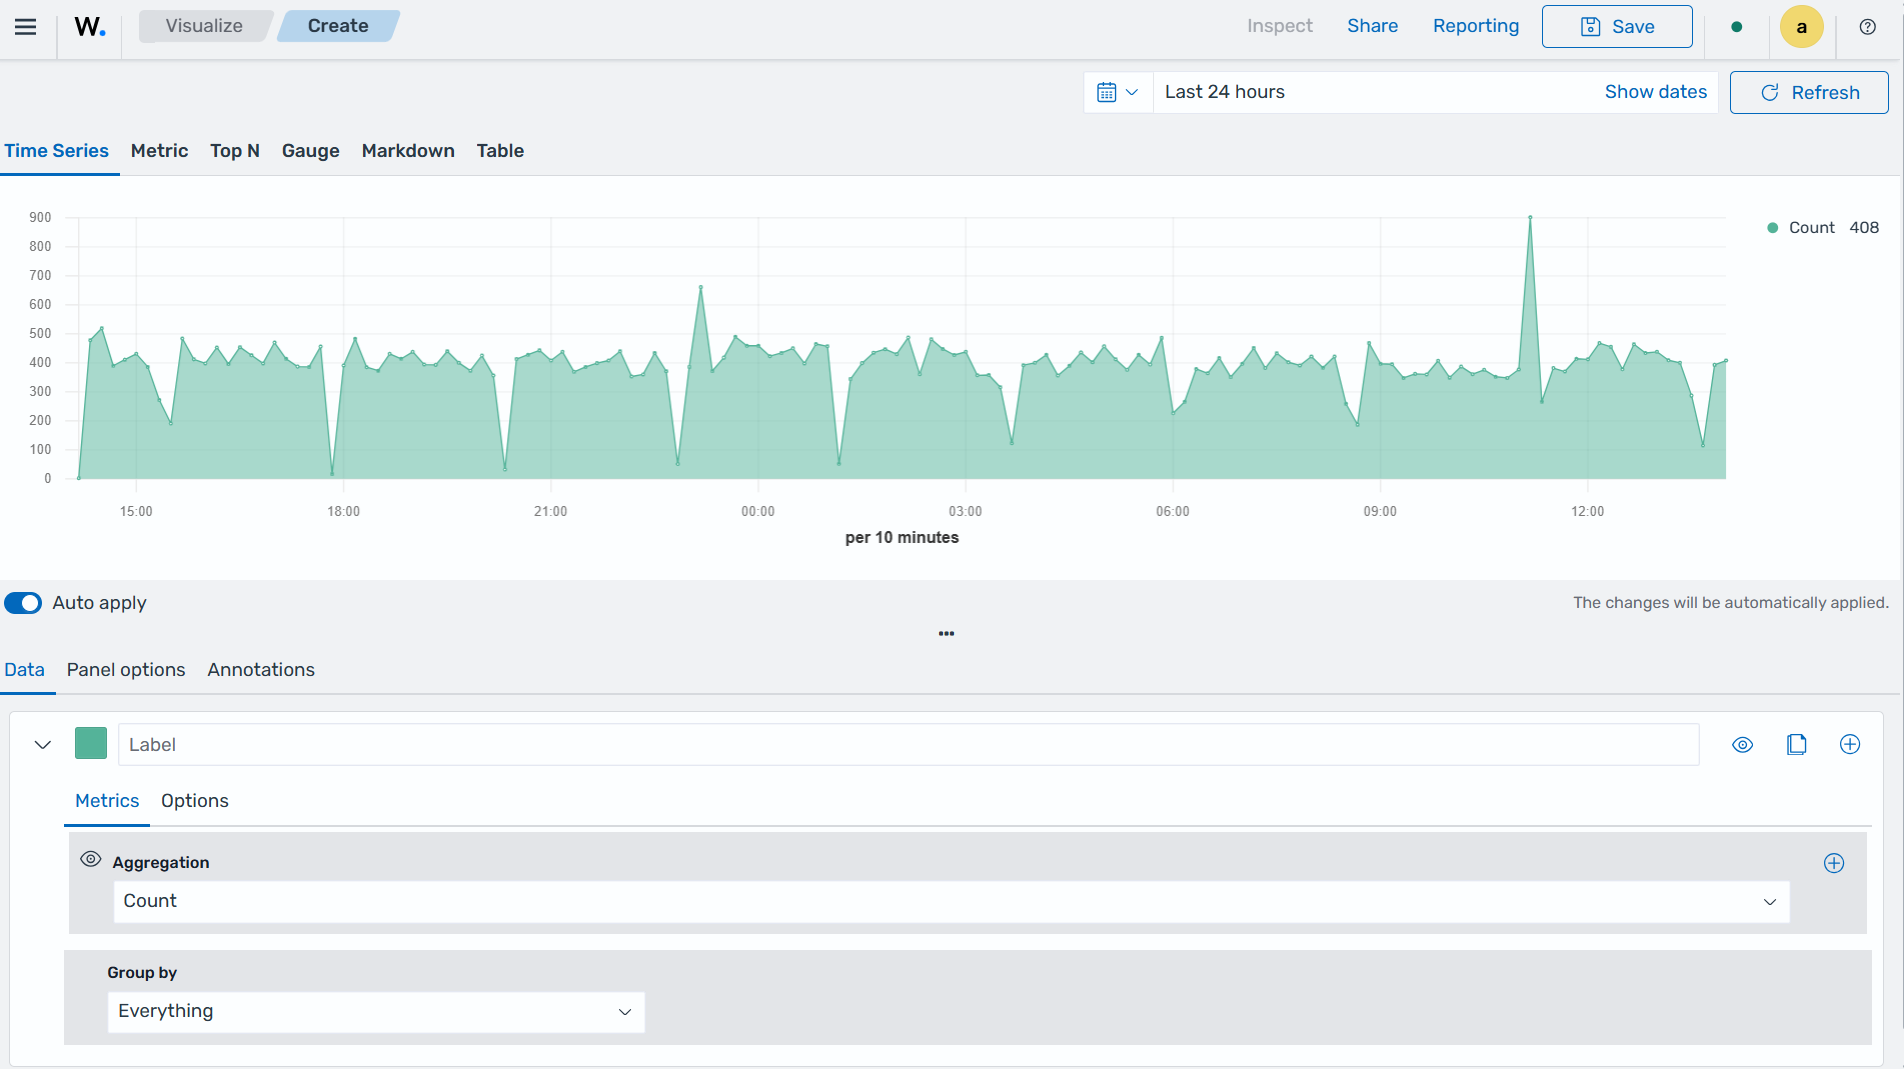Open the Share menu
Image resolution: width=1904 pixels, height=1069 pixels.
[1372, 26]
